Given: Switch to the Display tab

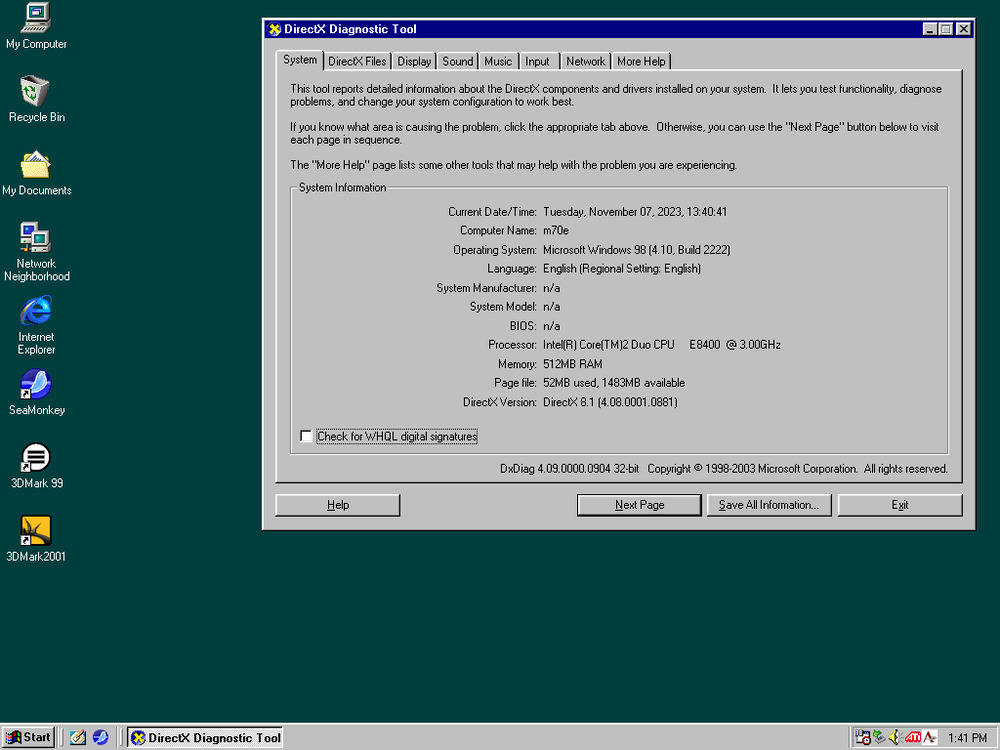Looking at the screenshot, I should pyautogui.click(x=414, y=61).
